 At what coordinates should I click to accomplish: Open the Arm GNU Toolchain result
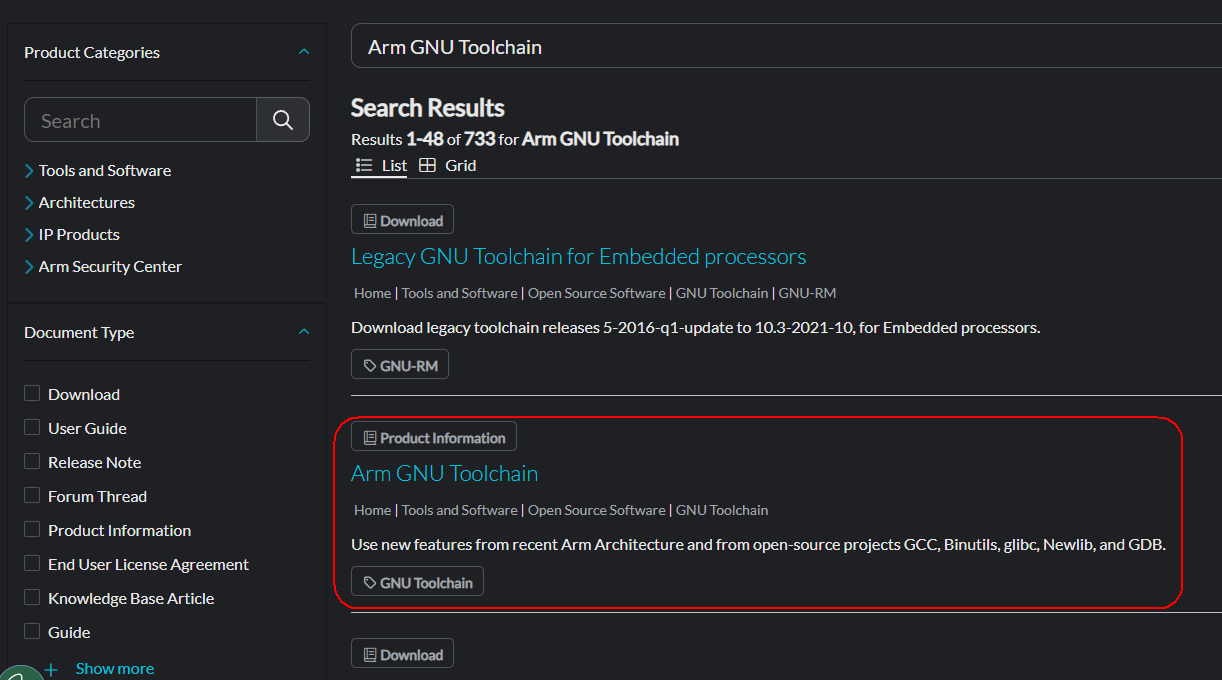coord(445,474)
